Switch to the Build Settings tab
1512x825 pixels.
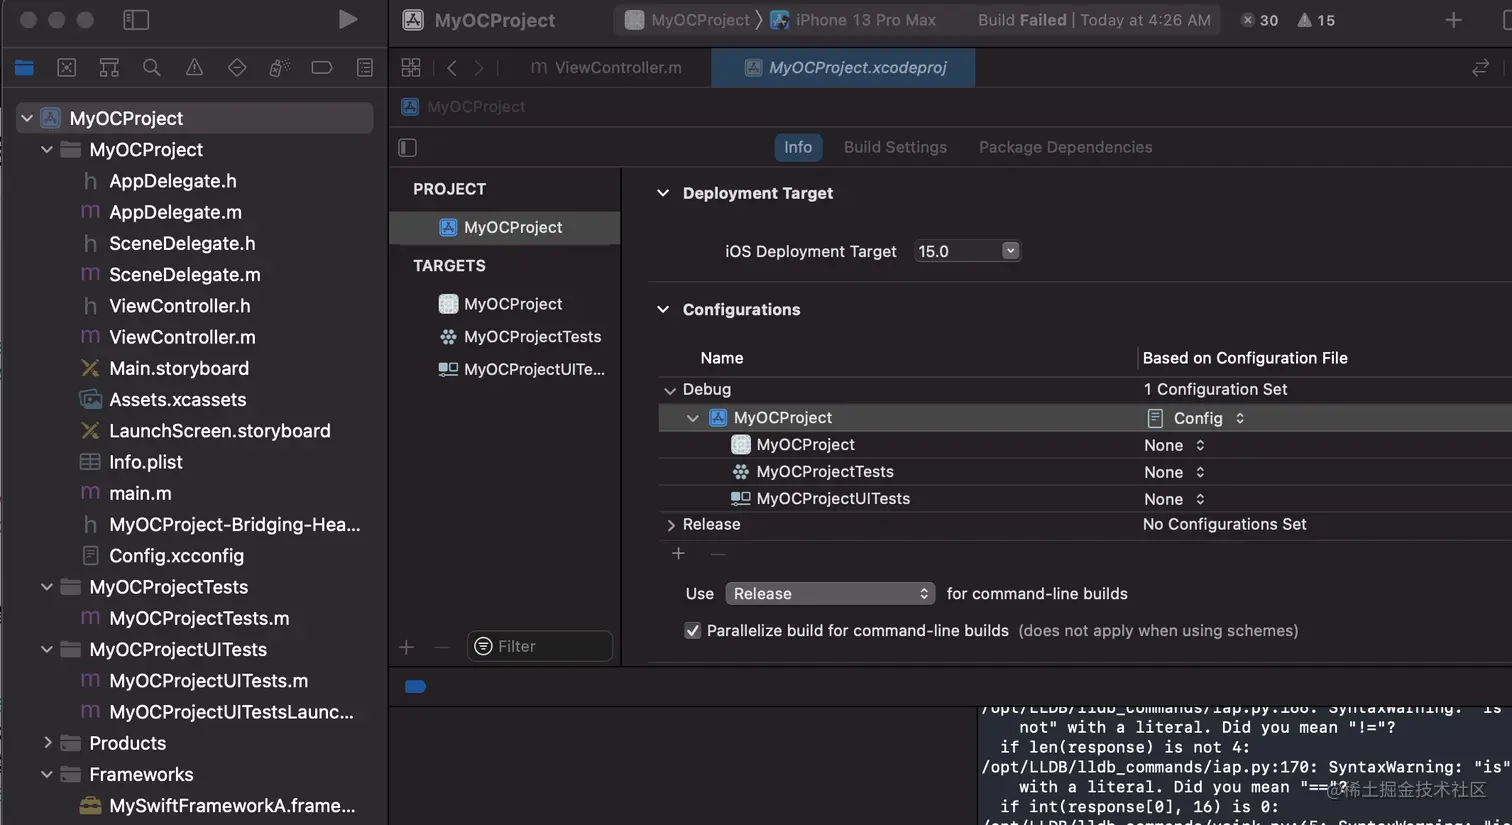click(895, 148)
